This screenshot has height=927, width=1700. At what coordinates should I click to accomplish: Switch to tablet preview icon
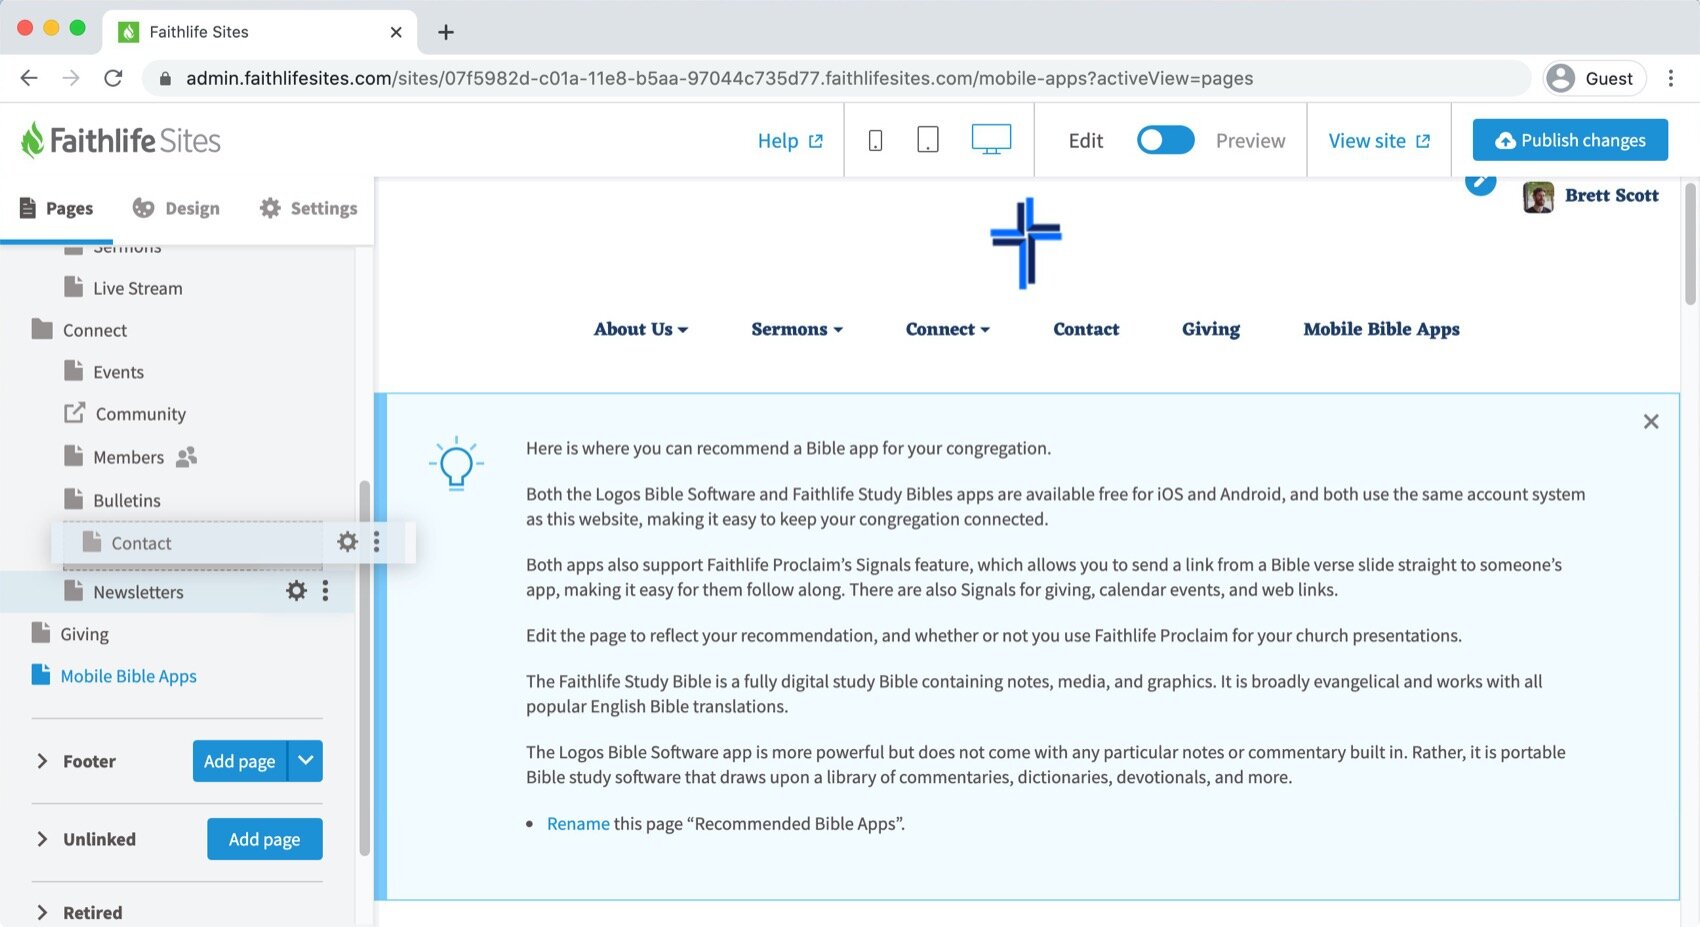click(x=928, y=140)
